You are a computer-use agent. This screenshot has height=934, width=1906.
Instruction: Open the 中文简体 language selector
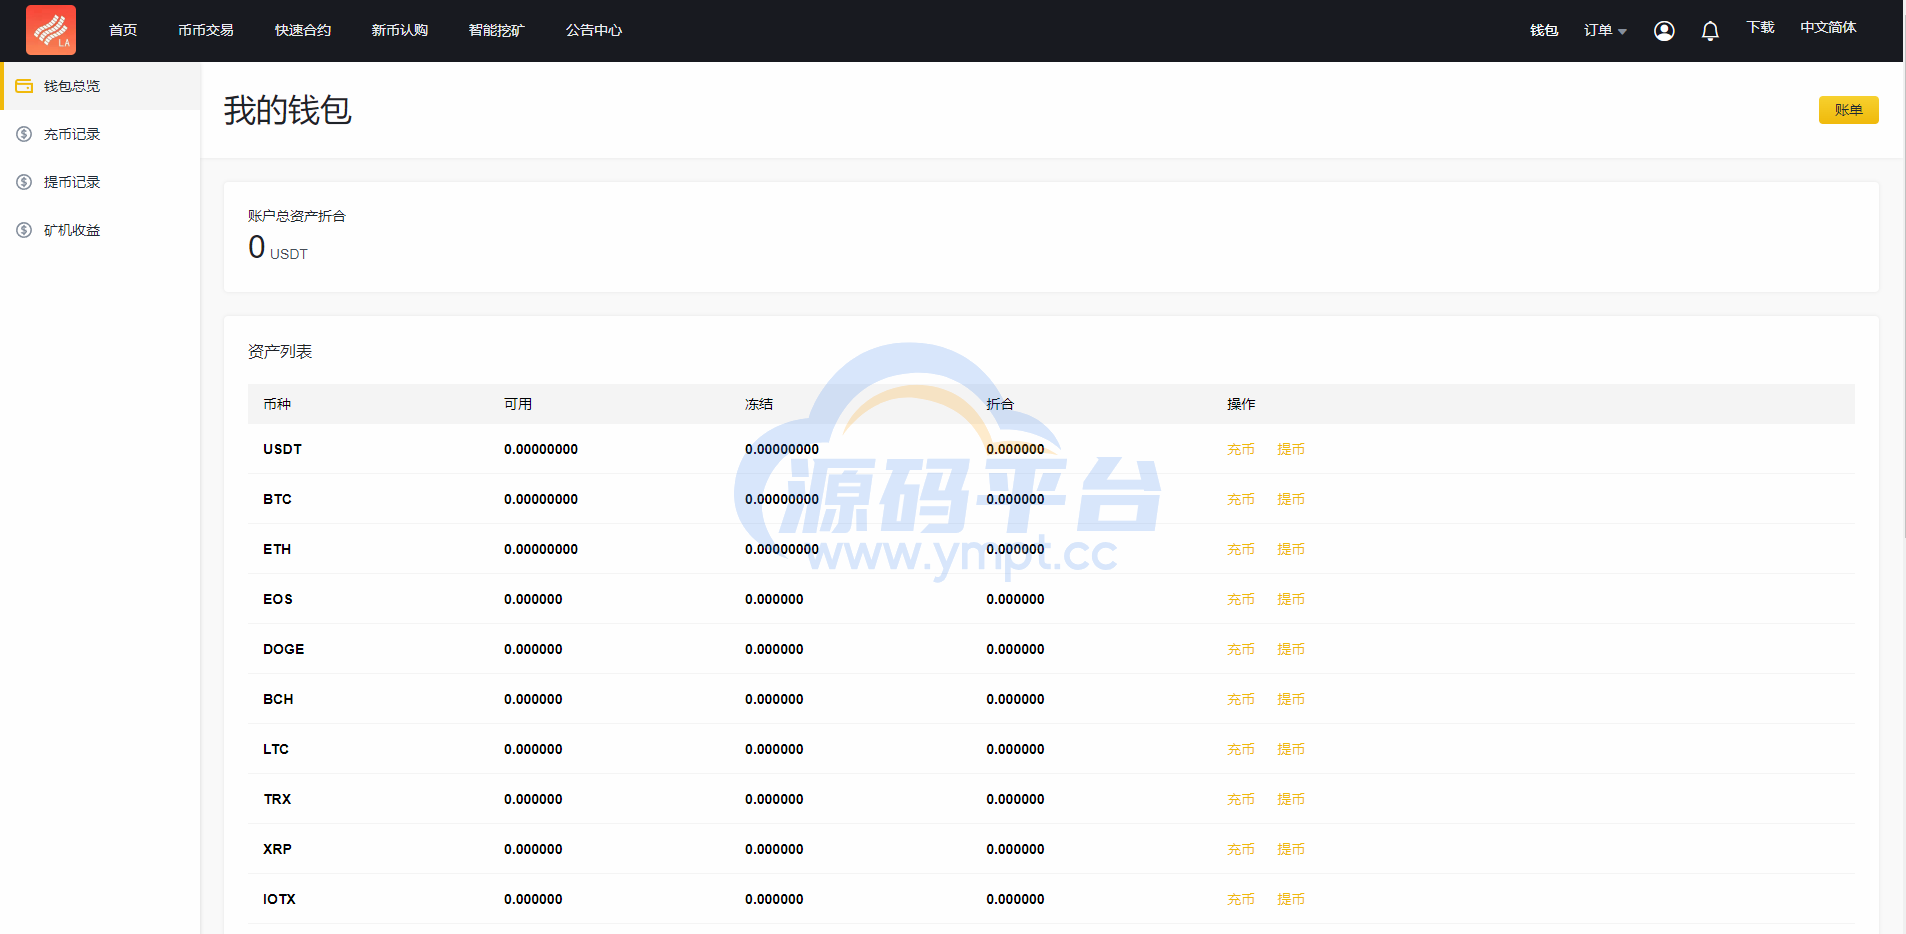pos(1827,28)
